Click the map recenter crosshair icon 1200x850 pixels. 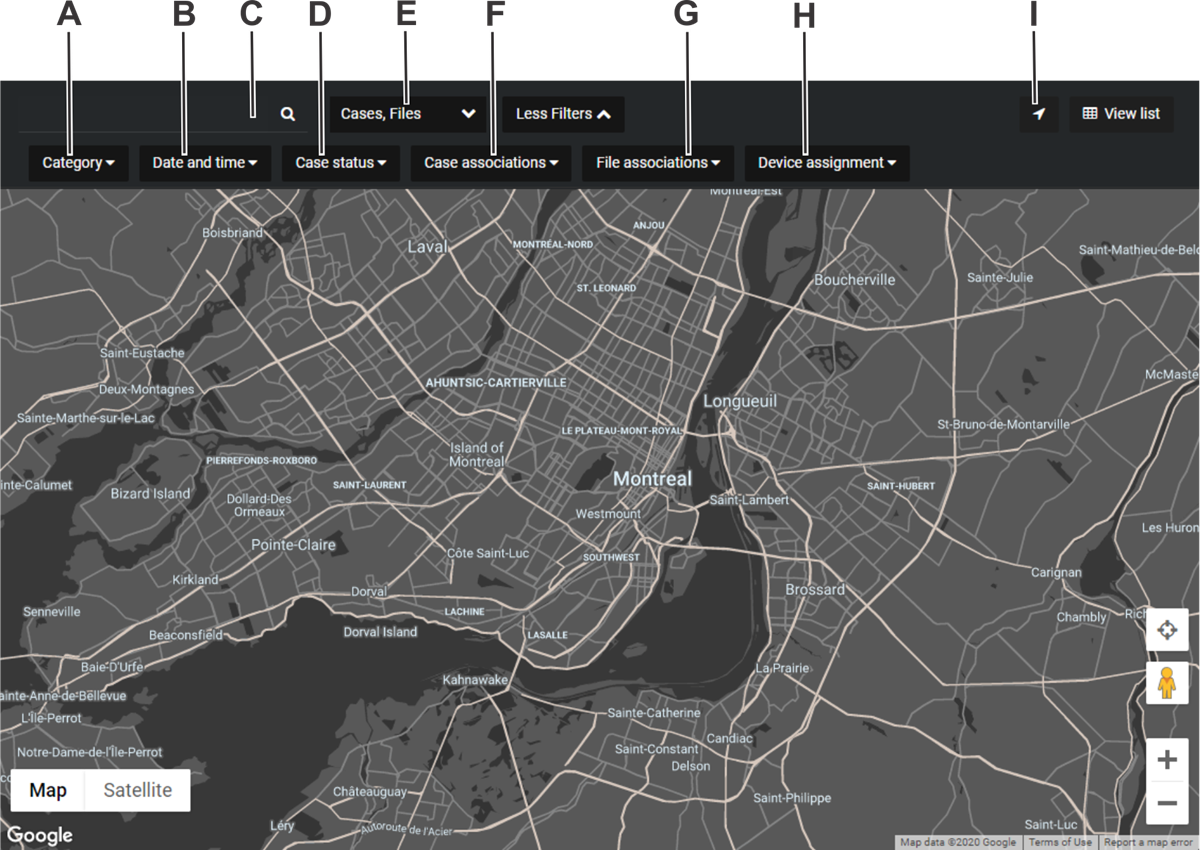[x=1166, y=630]
